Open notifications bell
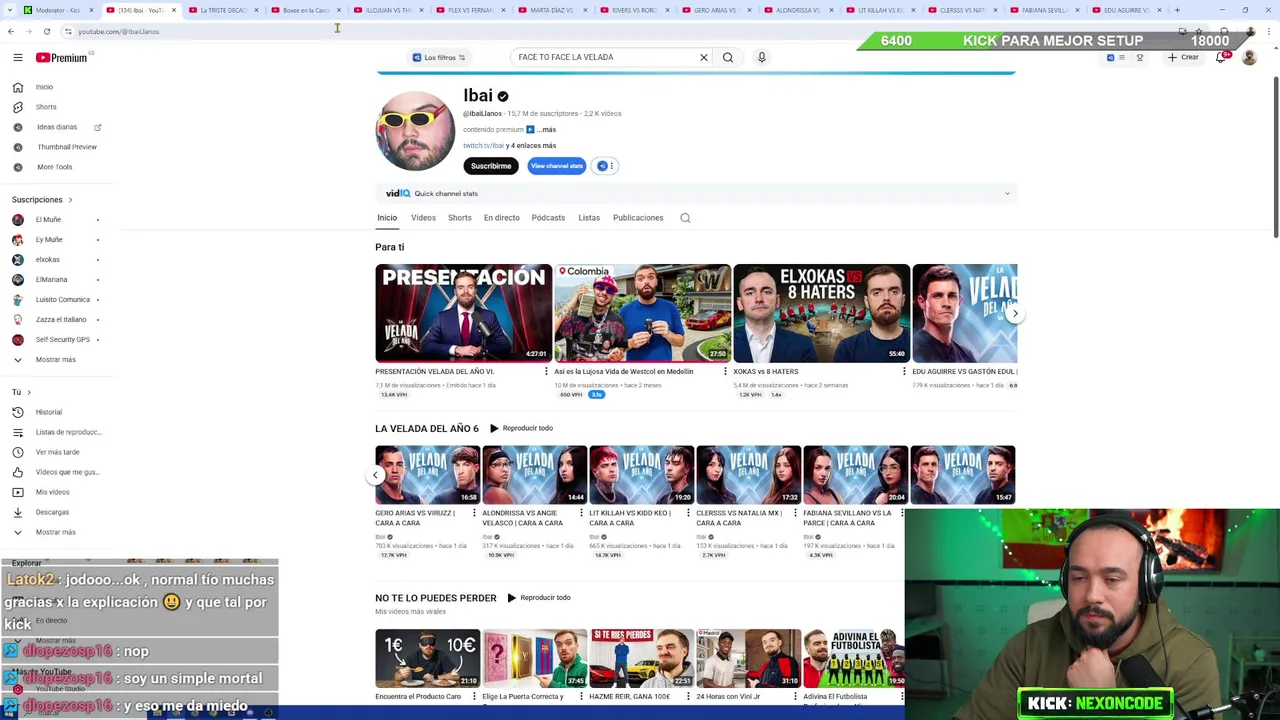This screenshot has height=720, width=1280. point(1221,58)
